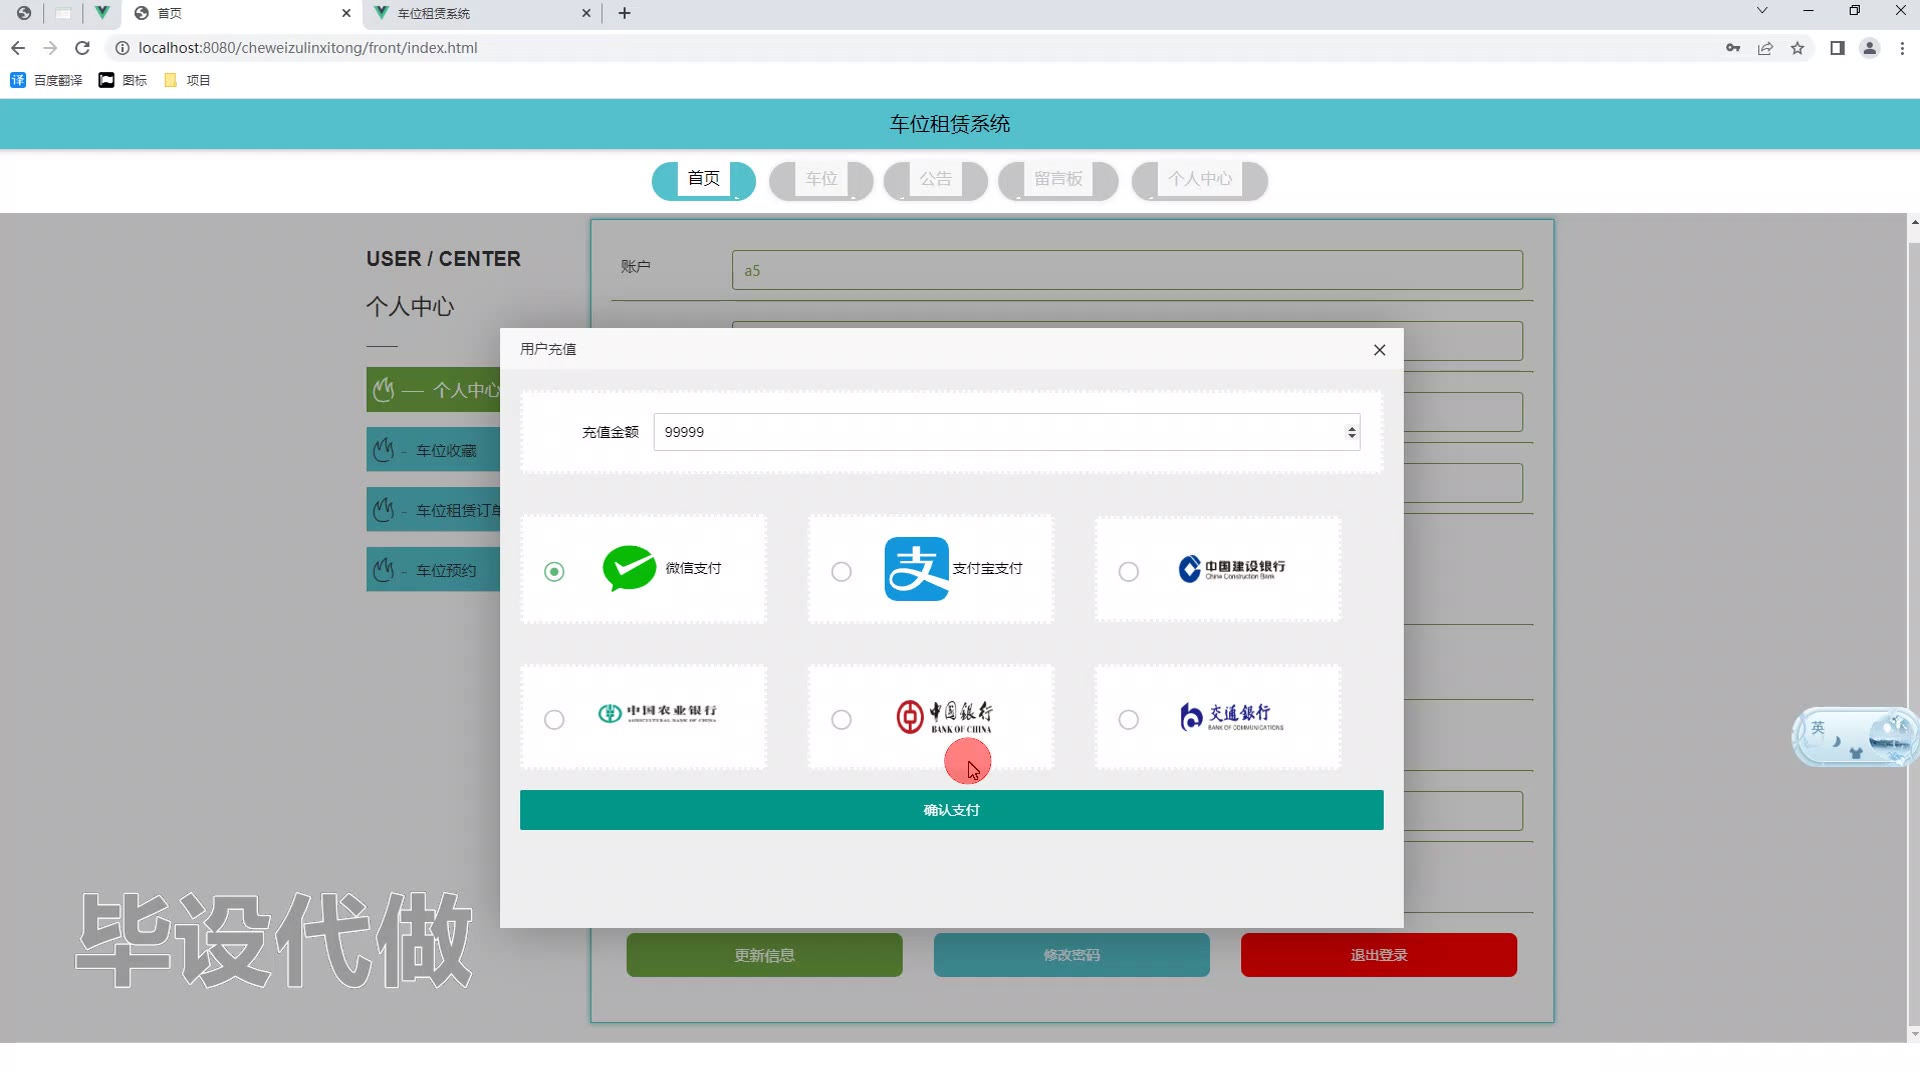This screenshot has width=1920, height=1072.
Task: Open the 留言板 navigation tab
Action: point(1058,179)
